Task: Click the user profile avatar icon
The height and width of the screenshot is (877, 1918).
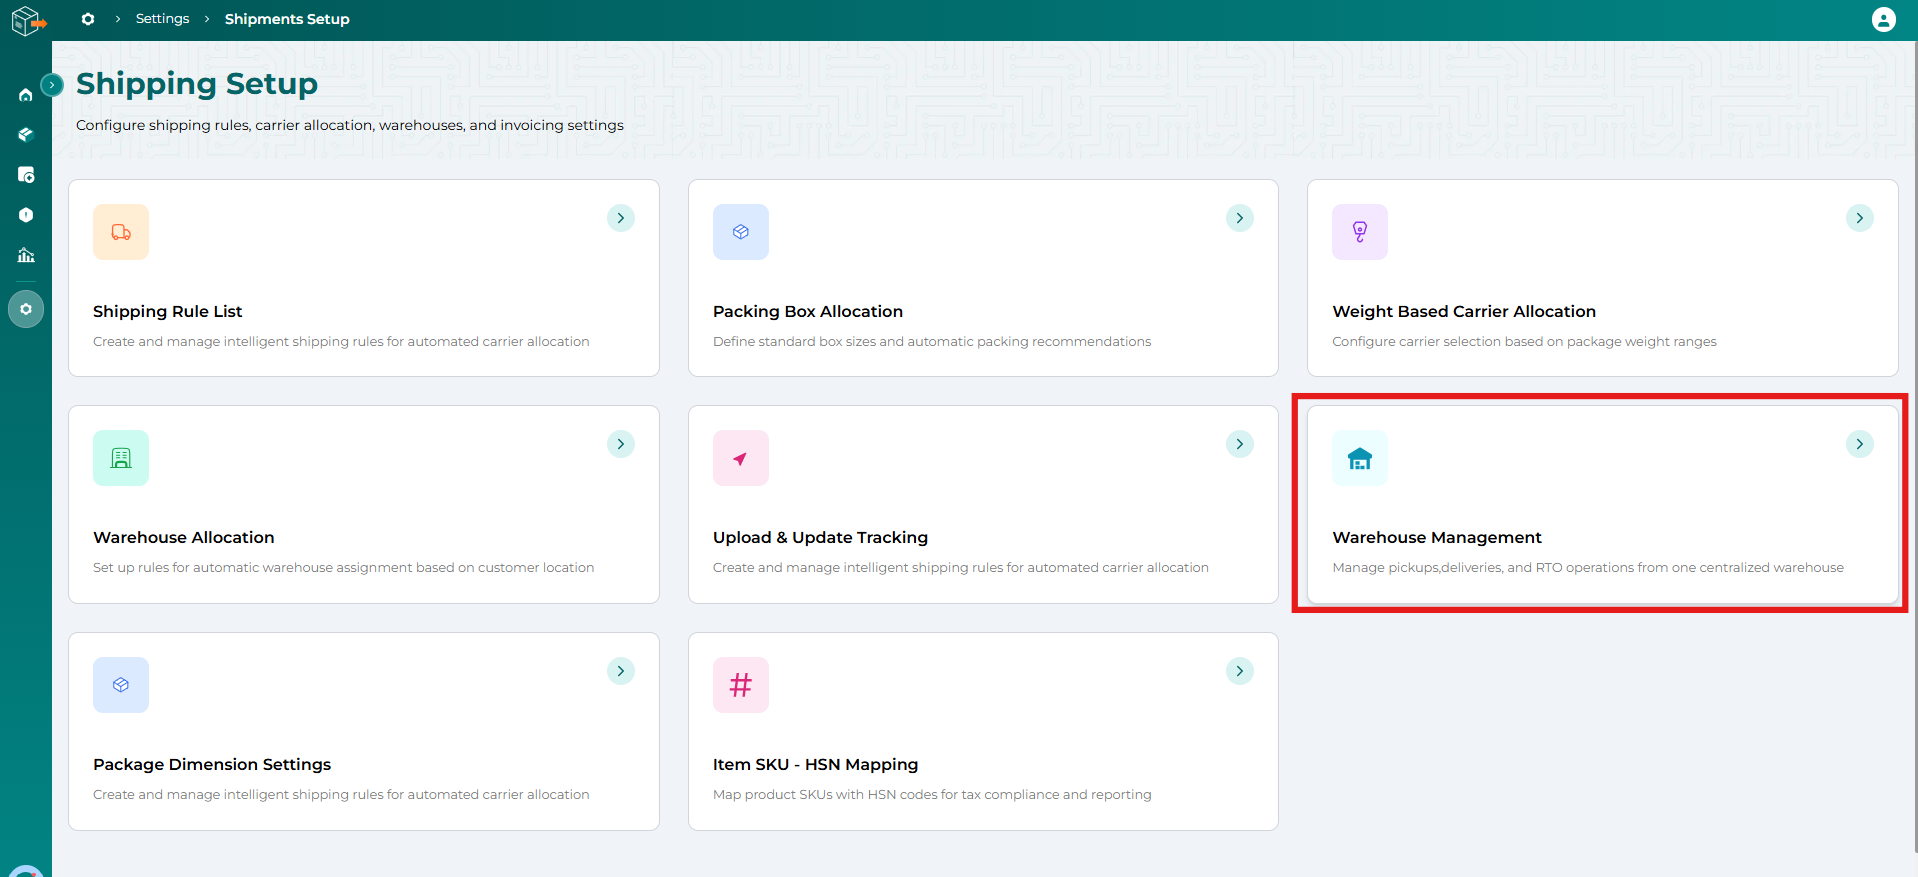Action: point(1883,20)
